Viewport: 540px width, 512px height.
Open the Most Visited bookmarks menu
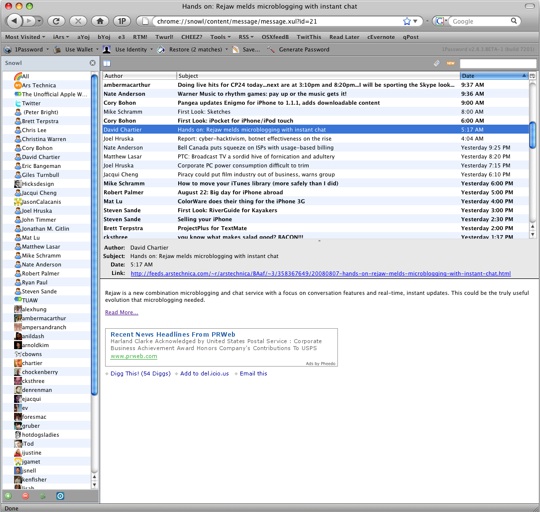(x=25, y=37)
